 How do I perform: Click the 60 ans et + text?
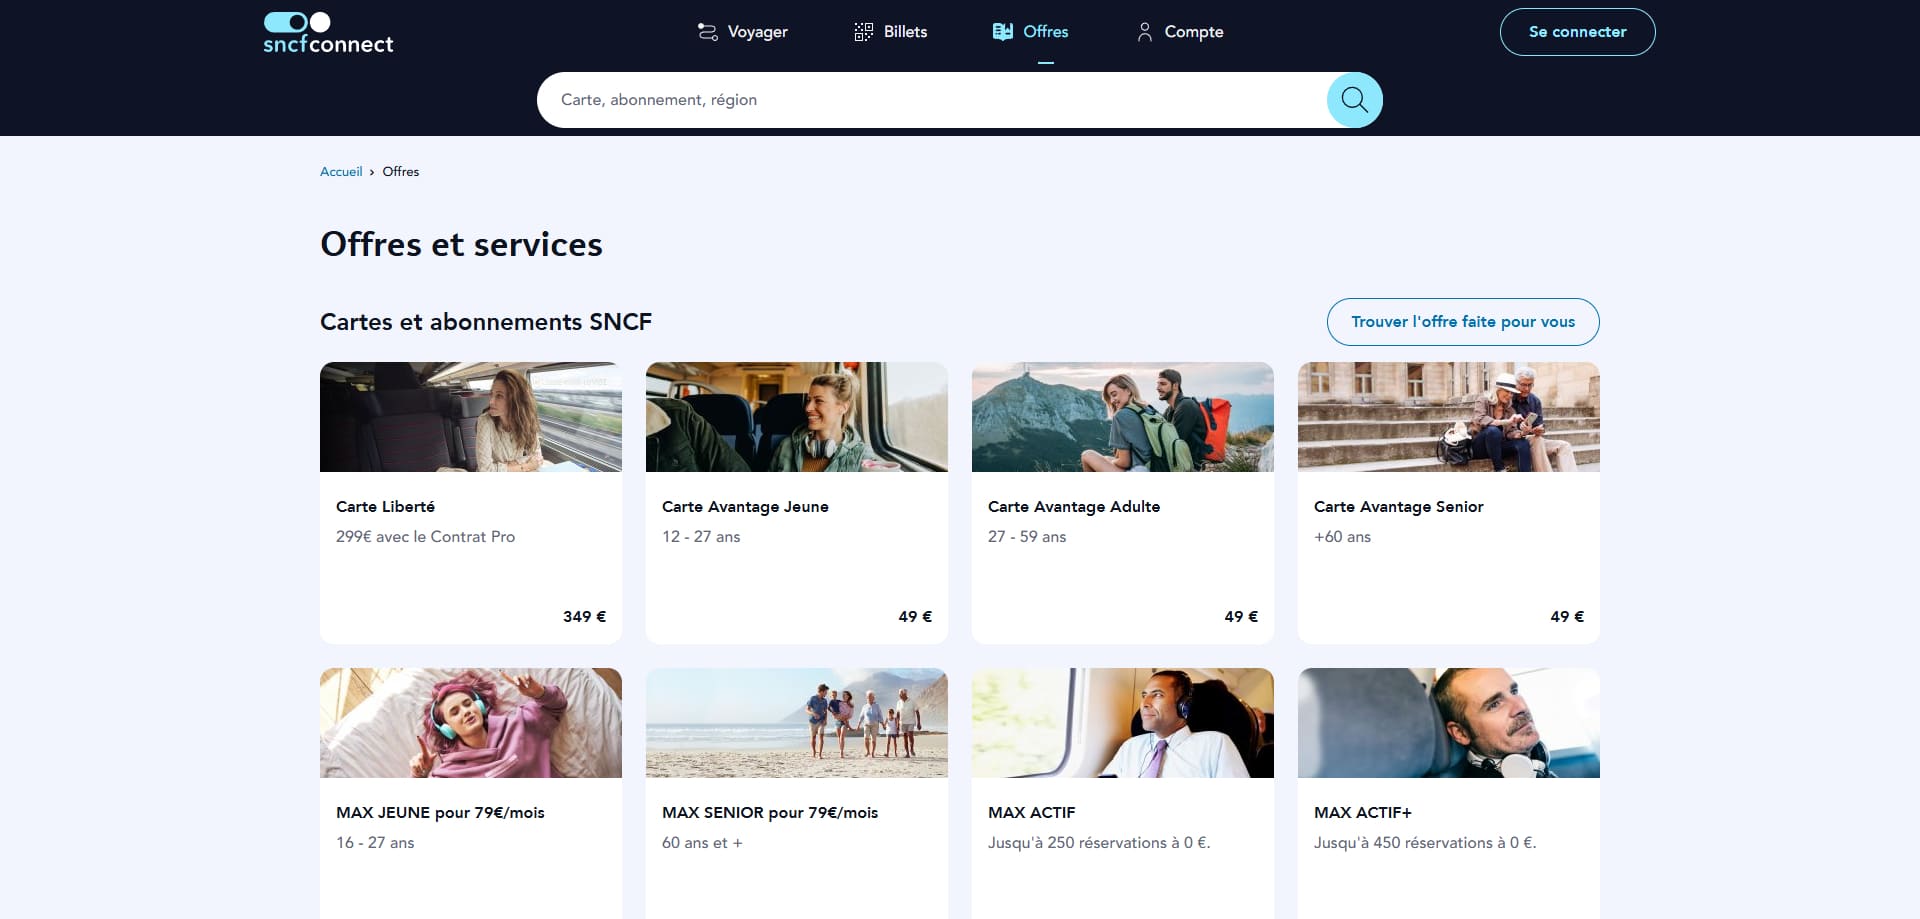click(x=702, y=843)
